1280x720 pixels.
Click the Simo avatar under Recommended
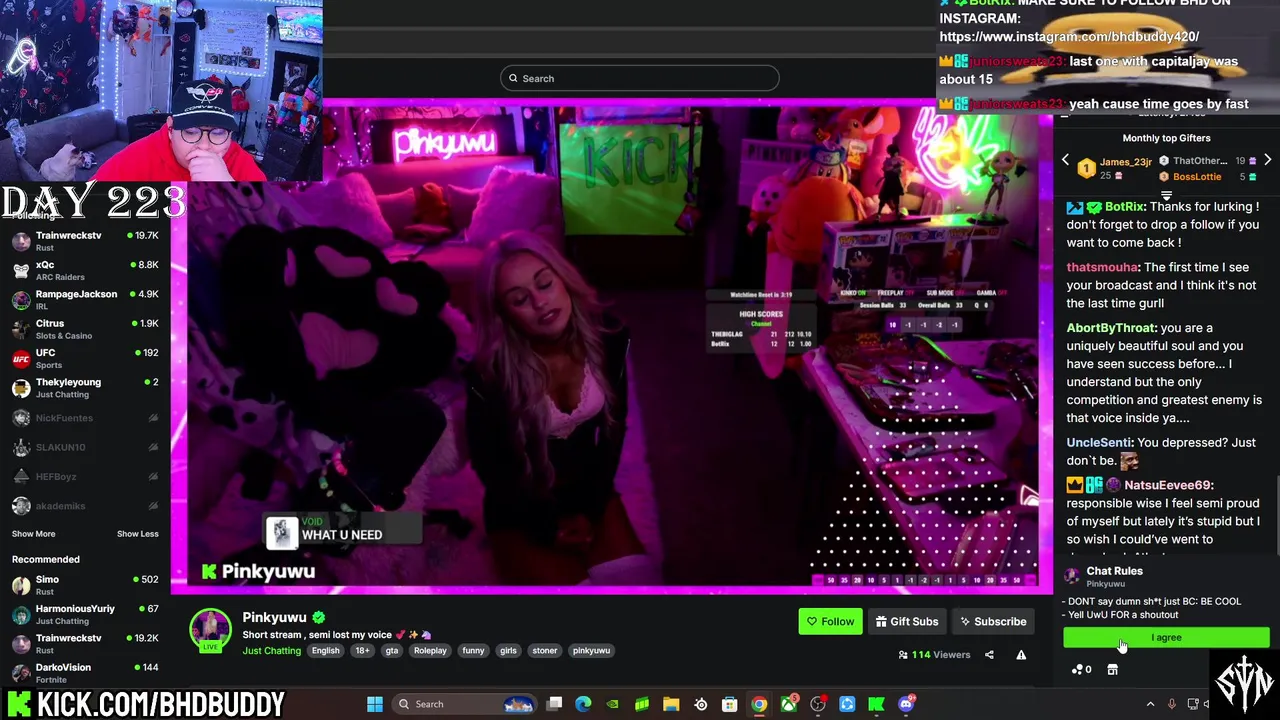pyautogui.click(x=21, y=586)
